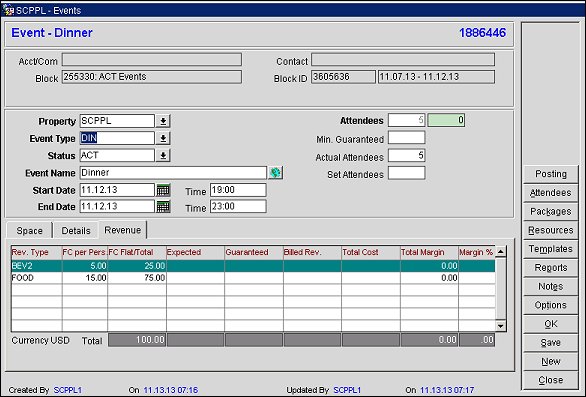586x397 pixels.
Task: Click the Total Margin column header
Action: [x=429, y=252]
